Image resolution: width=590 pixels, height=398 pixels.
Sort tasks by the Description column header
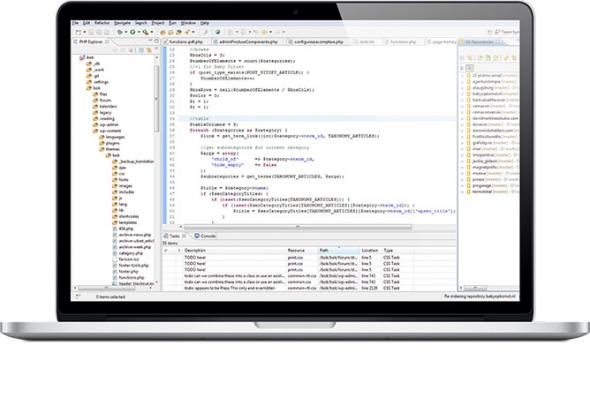click(x=195, y=250)
